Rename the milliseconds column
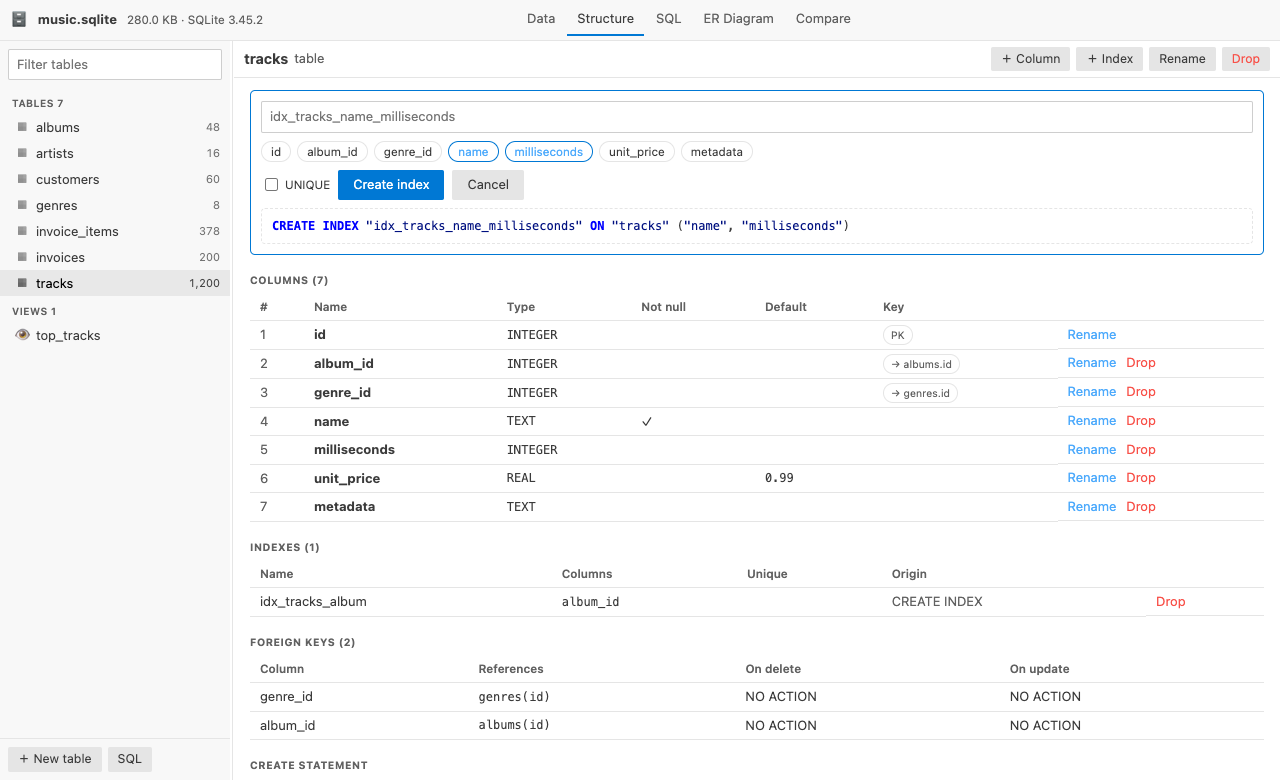Screen dimensions: 1280x780 1091,450
